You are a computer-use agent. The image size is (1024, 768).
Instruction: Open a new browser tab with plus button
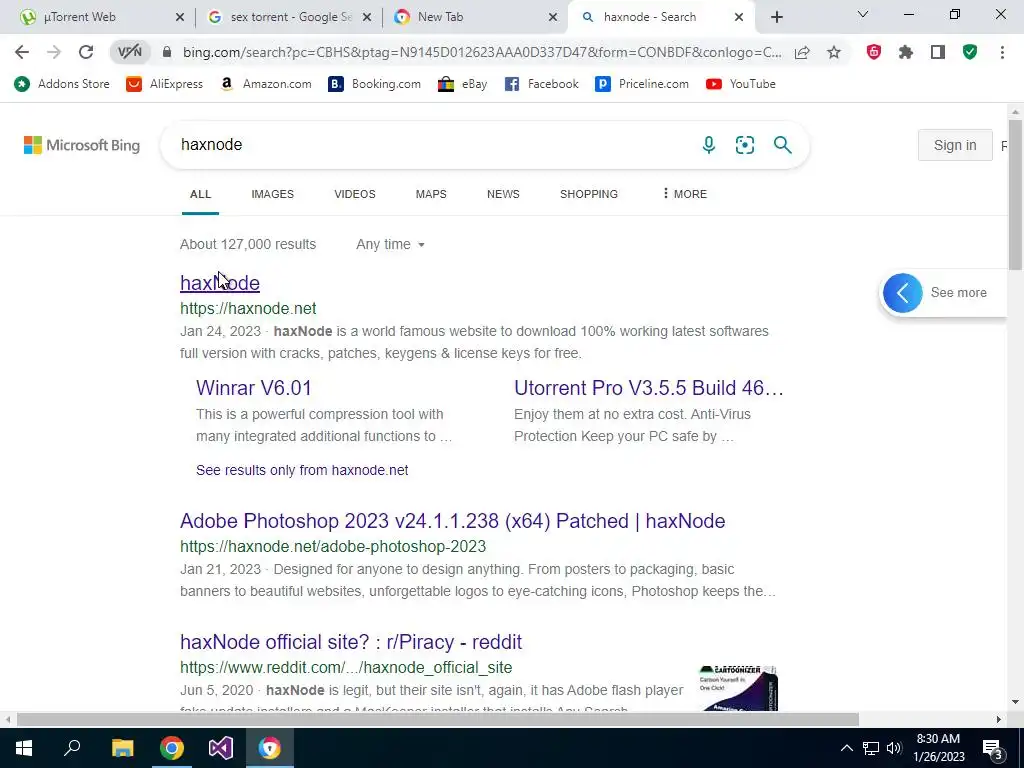pyautogui.click(x=776, y=17)
